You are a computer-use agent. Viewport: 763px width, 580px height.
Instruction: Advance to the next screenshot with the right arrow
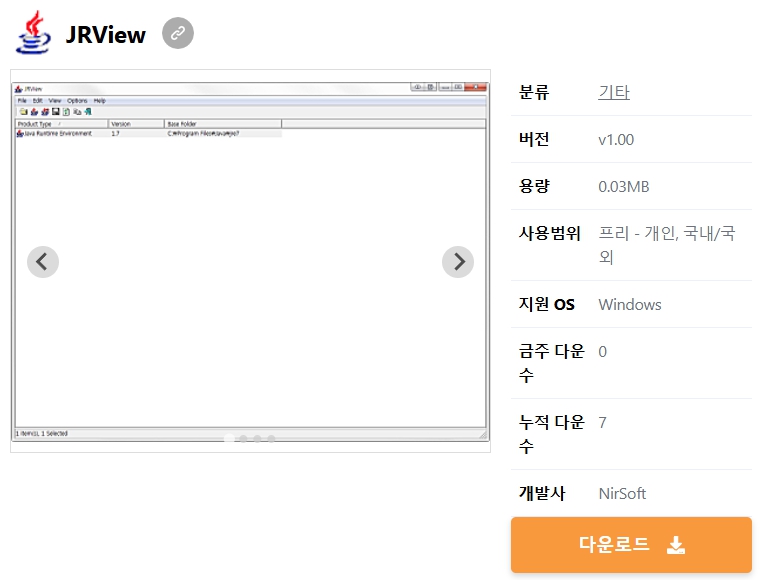pos(458,262)
